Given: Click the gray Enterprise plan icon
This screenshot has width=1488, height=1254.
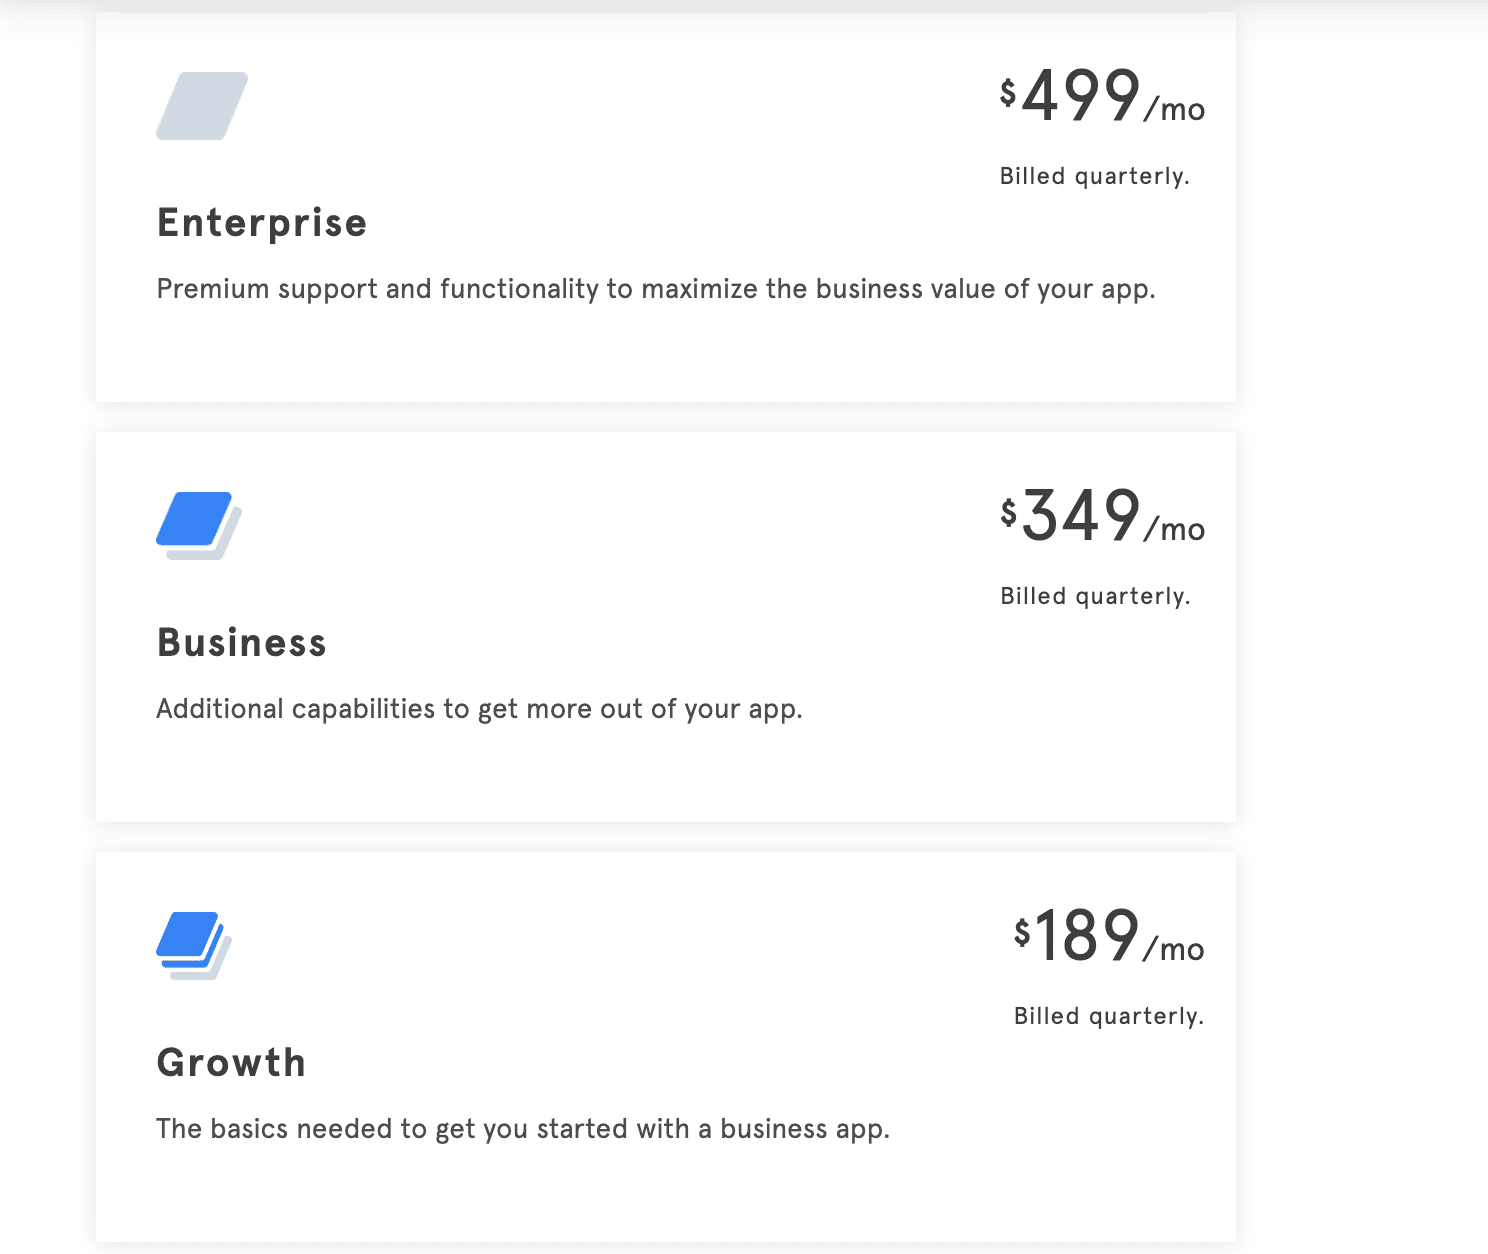Looking at the screenshot, I should [x=202, y=106].
